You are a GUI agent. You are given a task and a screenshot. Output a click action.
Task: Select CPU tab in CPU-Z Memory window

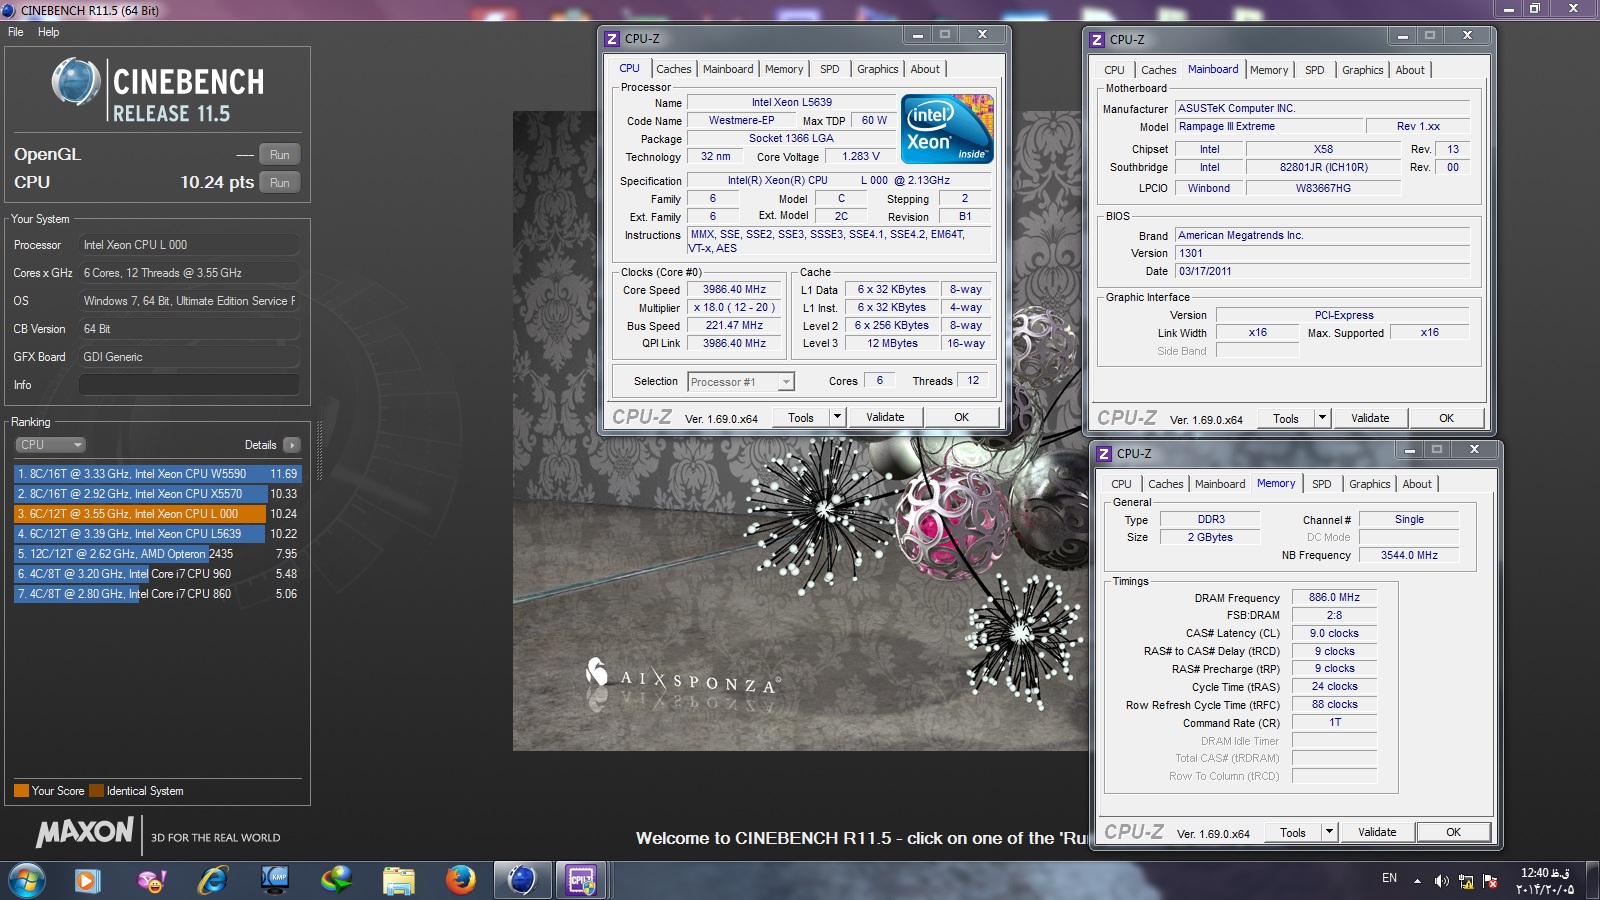(1122, 484)
